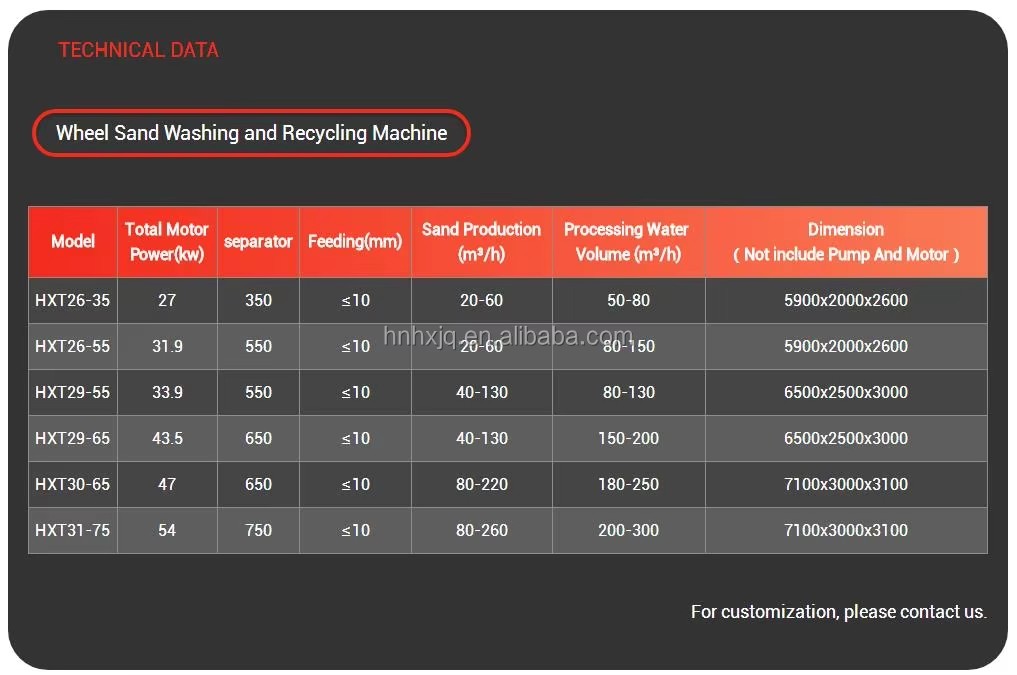Click motor power value 27
Screen dimensions: 1017x675
point(167,300)
